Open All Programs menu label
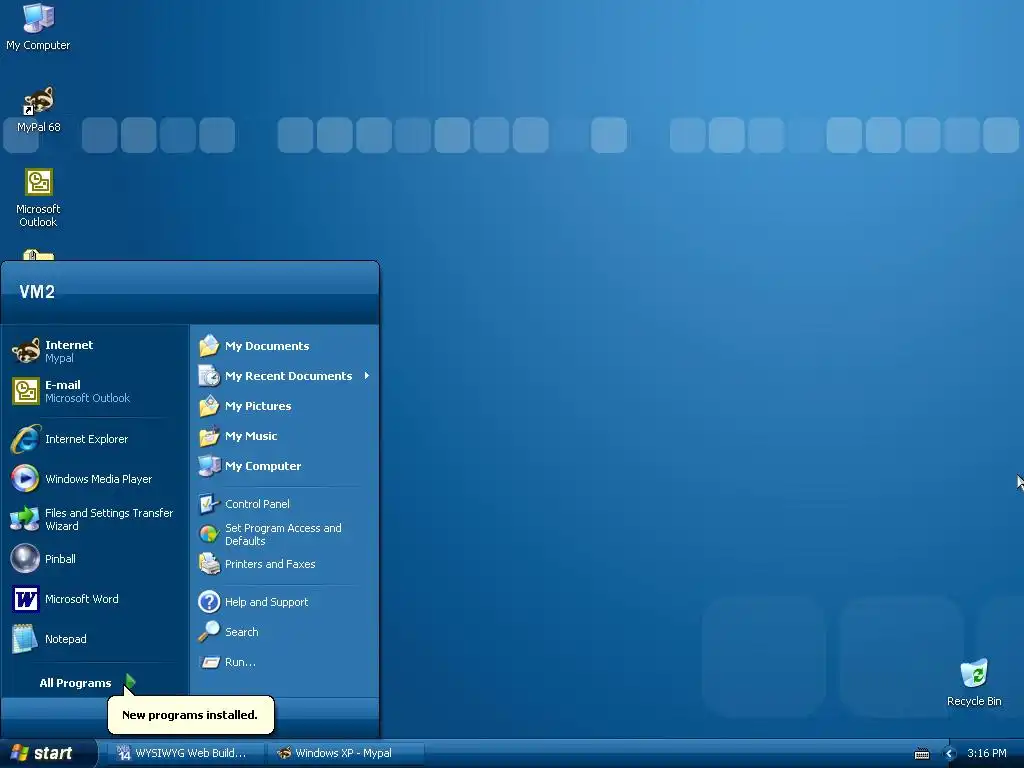The image size is (1024, 768). [x=75, y=682]
